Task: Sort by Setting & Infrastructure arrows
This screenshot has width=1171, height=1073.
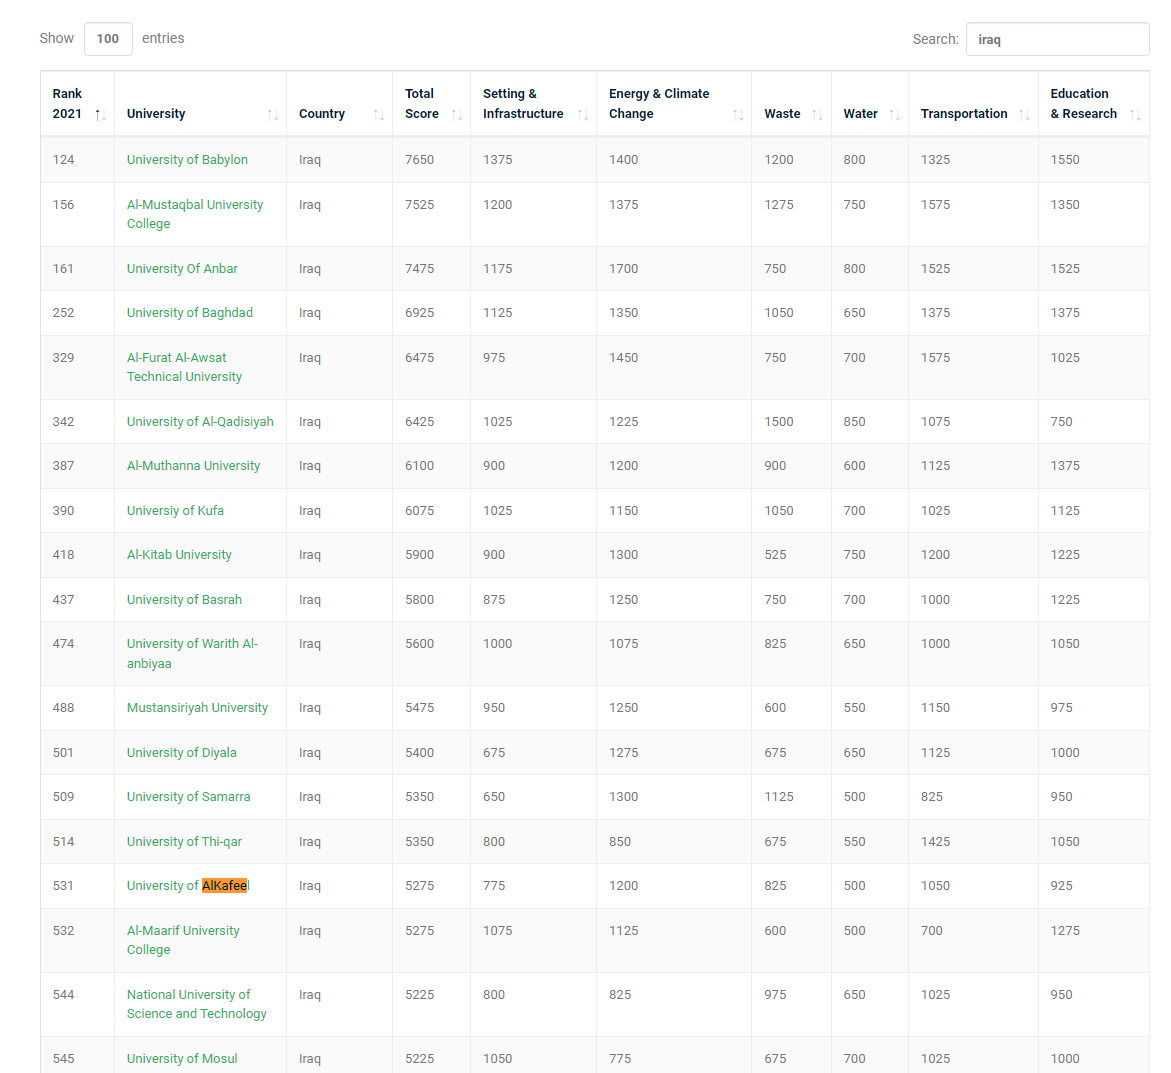Action: tap(583, 114)
